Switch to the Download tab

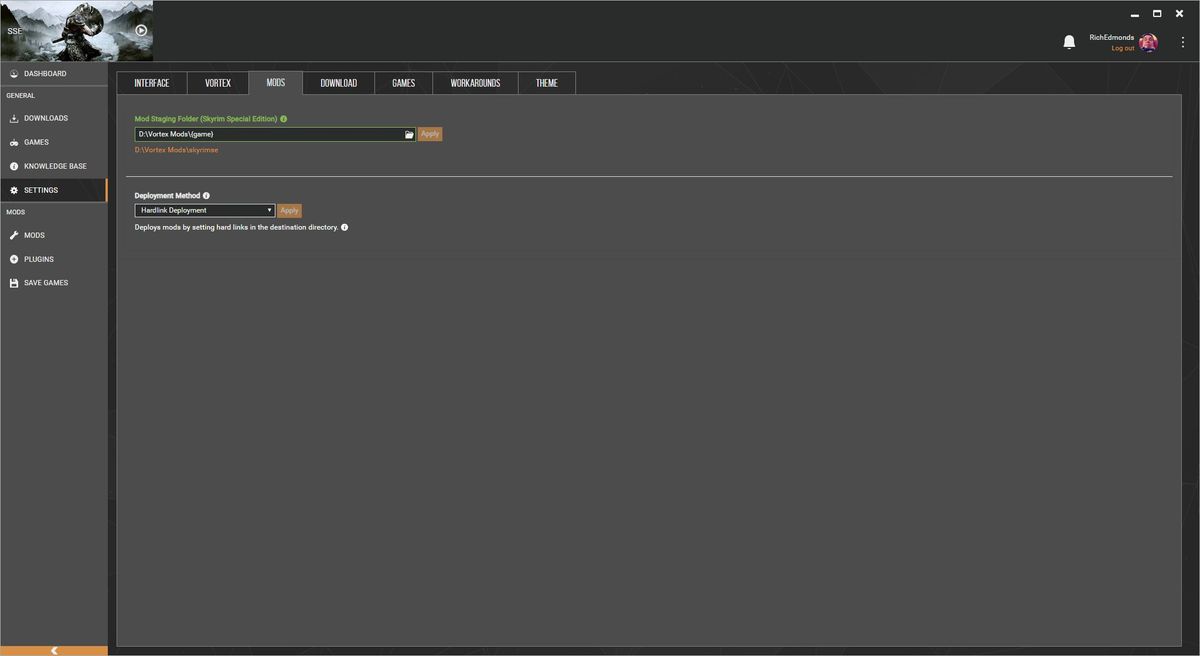(338, 83)
